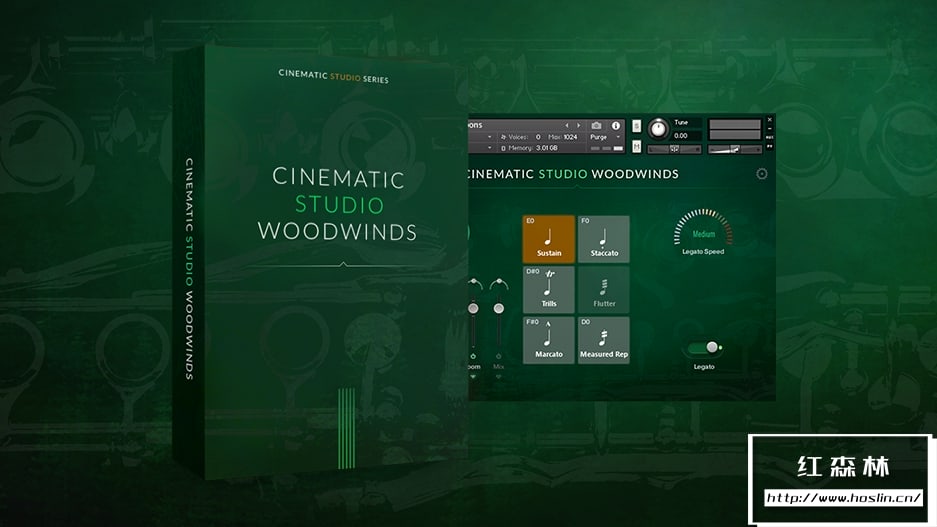Click the Mute button
Image resolution: width=937 pixels, height=527 pixels.
(x=636, y=146)
